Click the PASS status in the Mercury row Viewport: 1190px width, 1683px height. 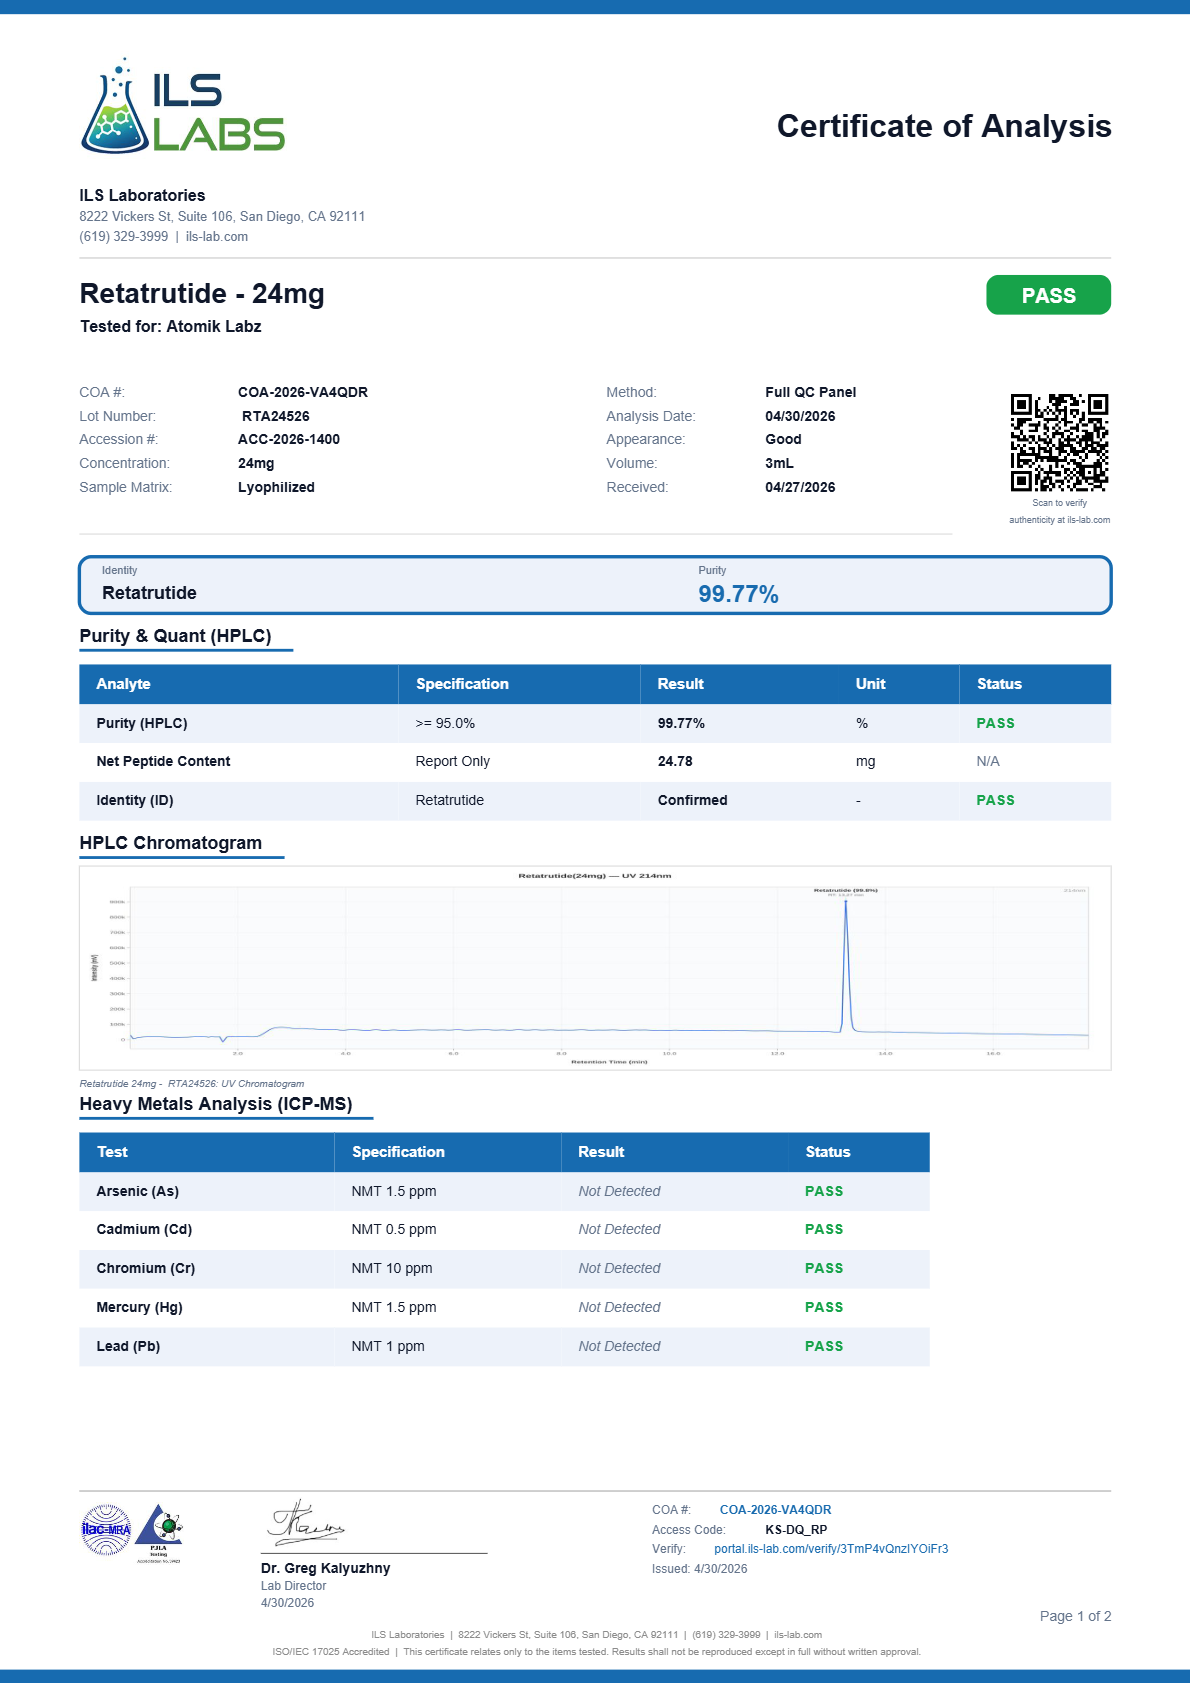click(x=824, y=1307)
